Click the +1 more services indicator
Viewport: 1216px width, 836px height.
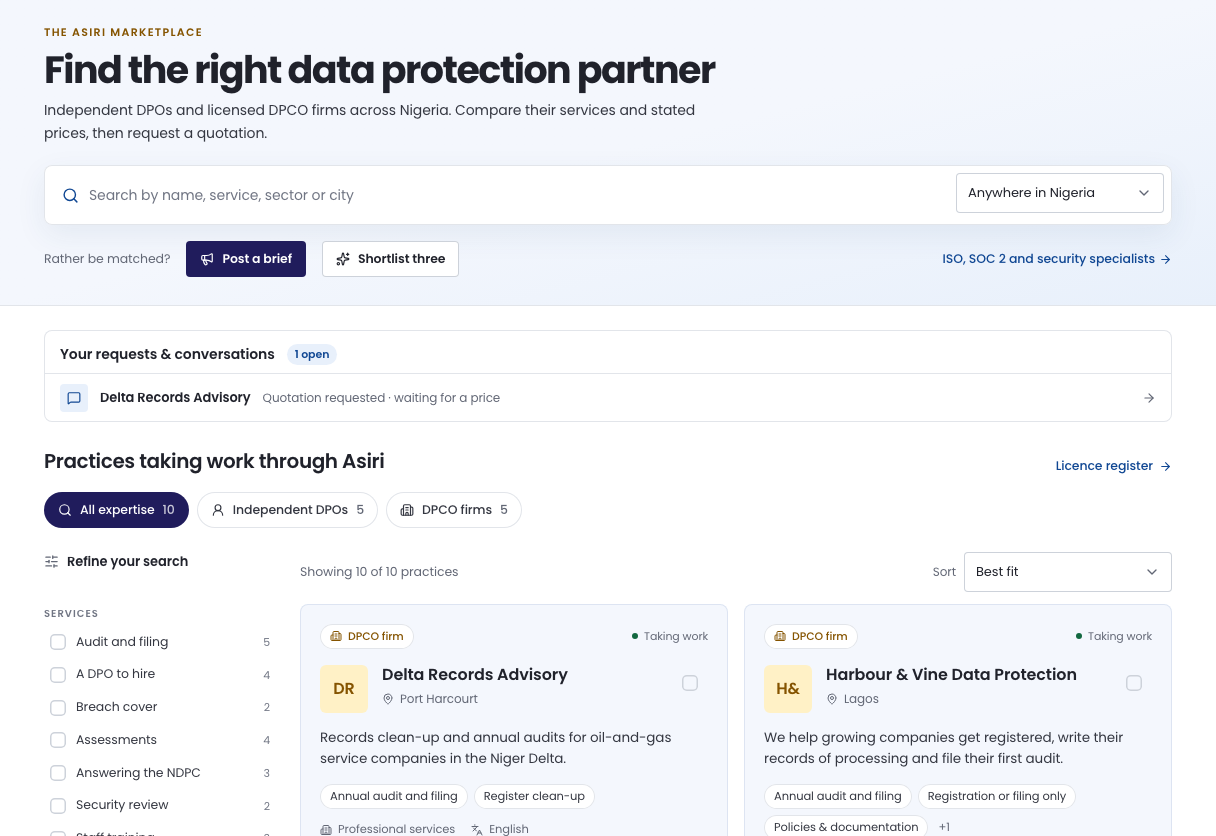tap(944, 827)
